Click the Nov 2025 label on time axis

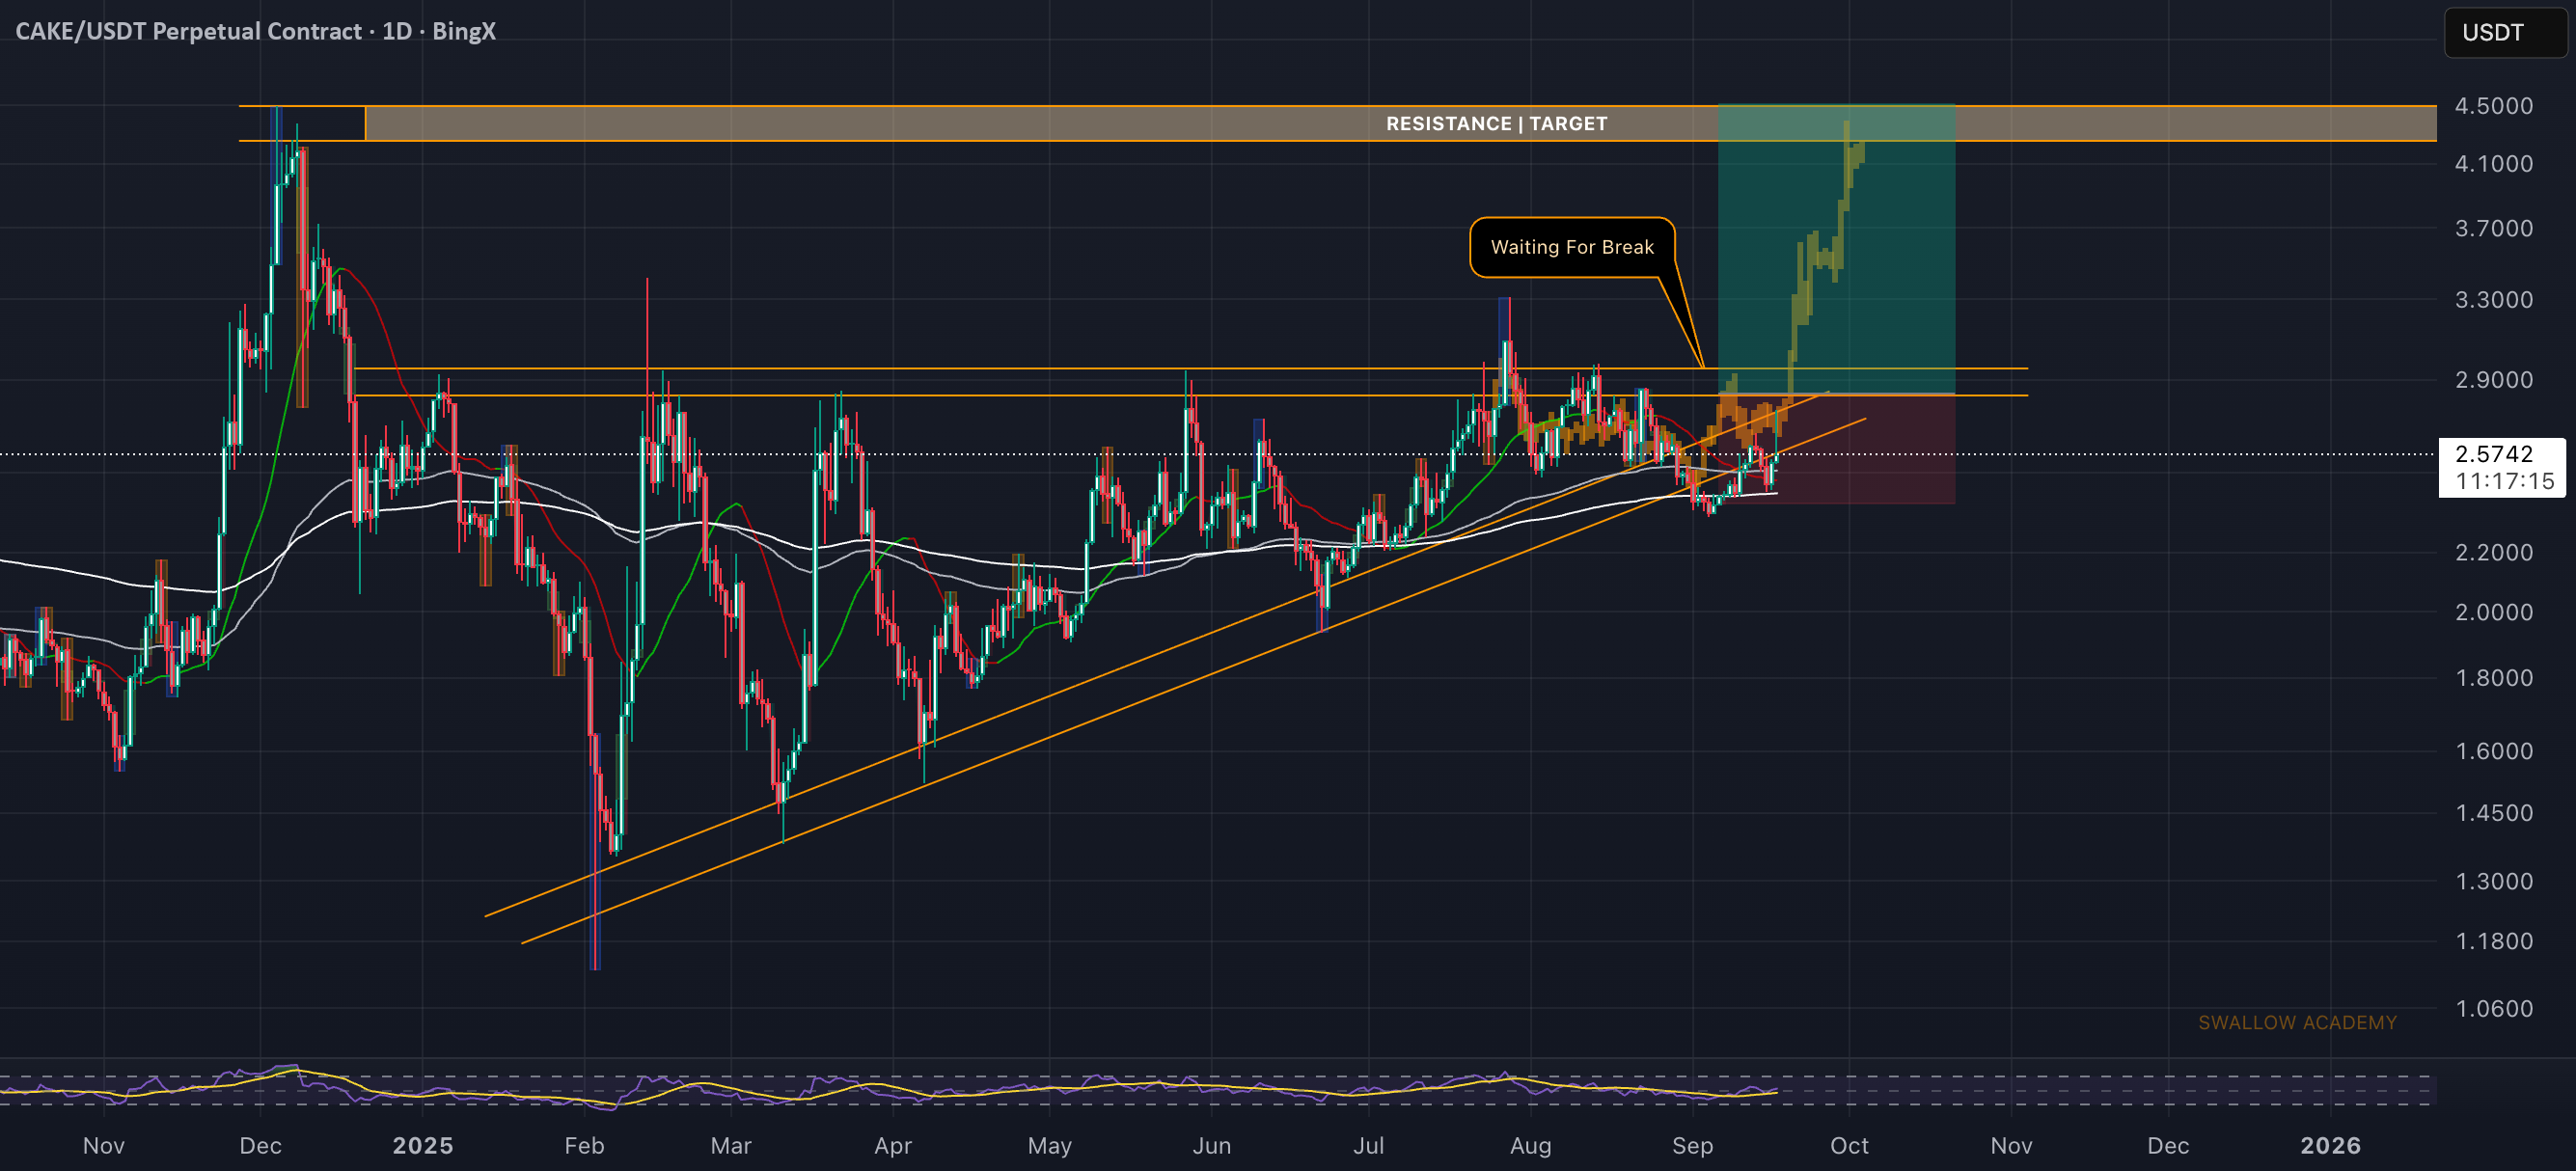(2010, 1145)
